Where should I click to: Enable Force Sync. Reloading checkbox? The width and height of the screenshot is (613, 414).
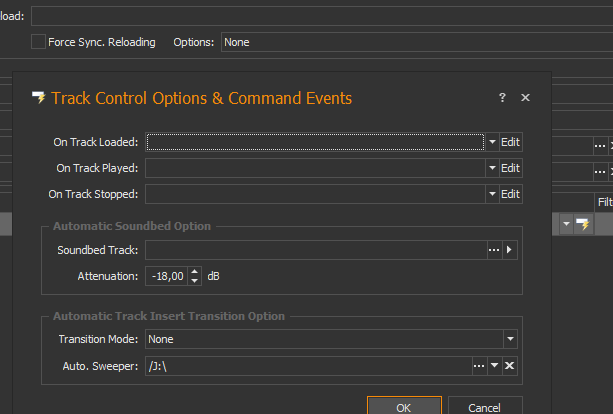(x=38, y=42)
